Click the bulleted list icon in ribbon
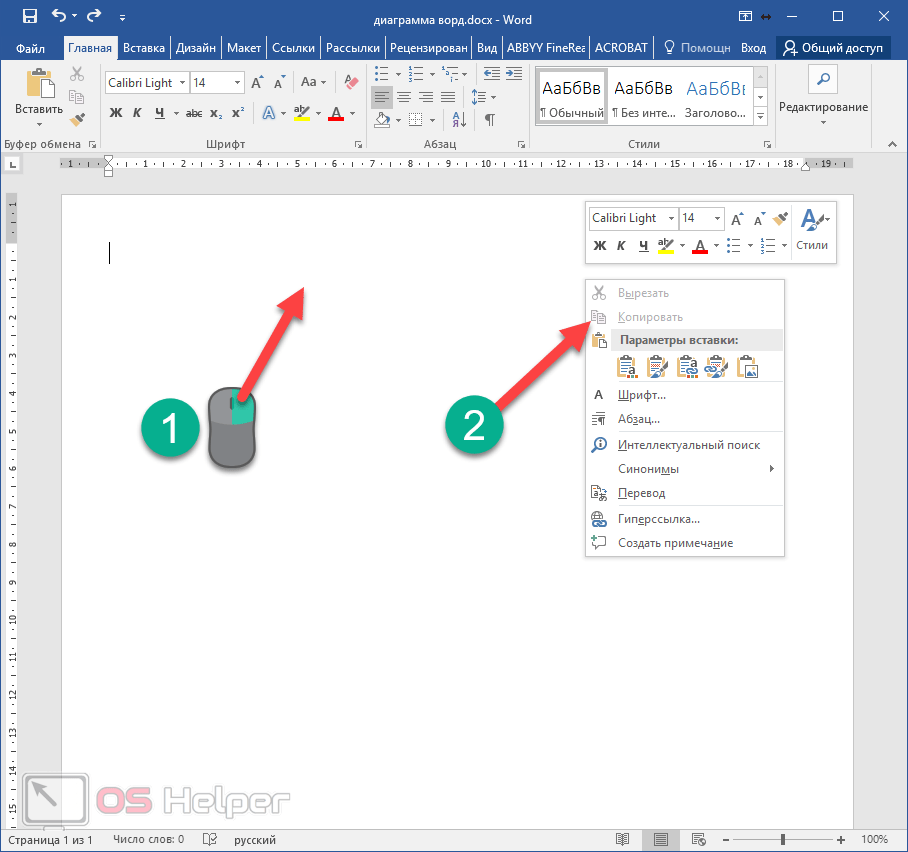908x852 pixels. pyautogui.click(x=381, y=73)
